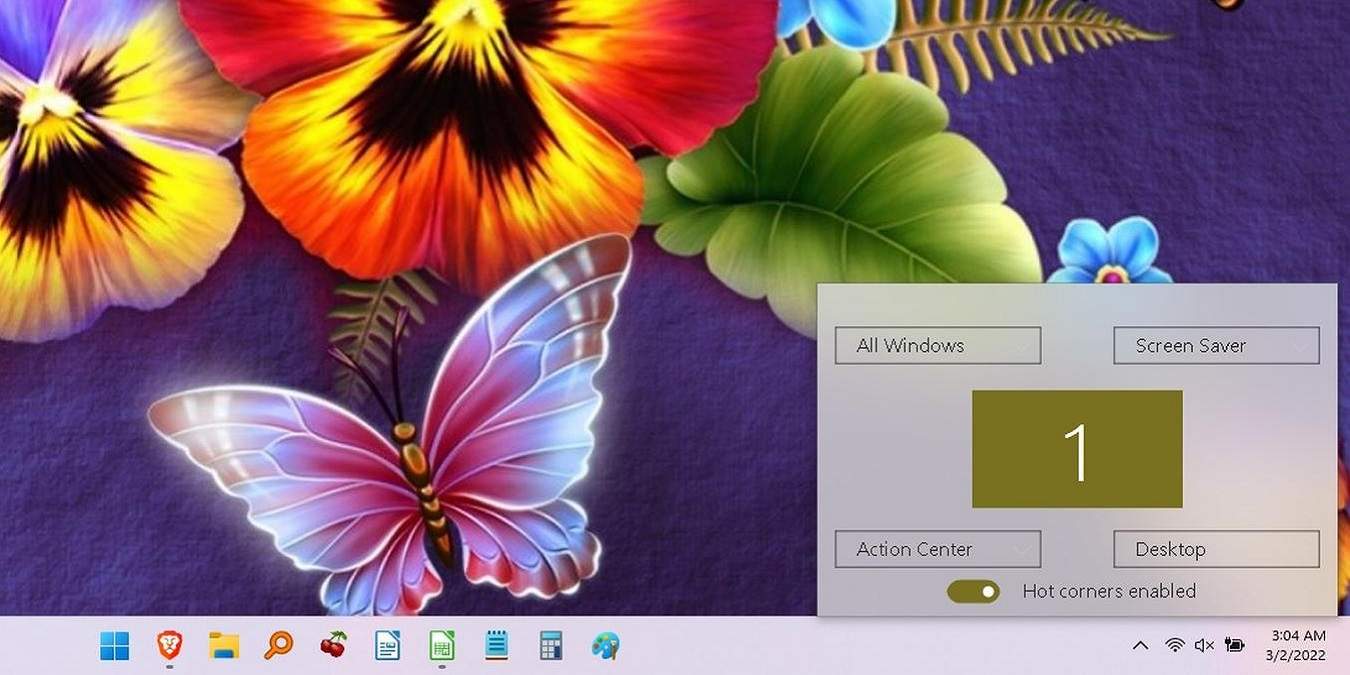Unmute the system volume
The height and width of the screenshot is (675, 1350).
coord(1204,645)
